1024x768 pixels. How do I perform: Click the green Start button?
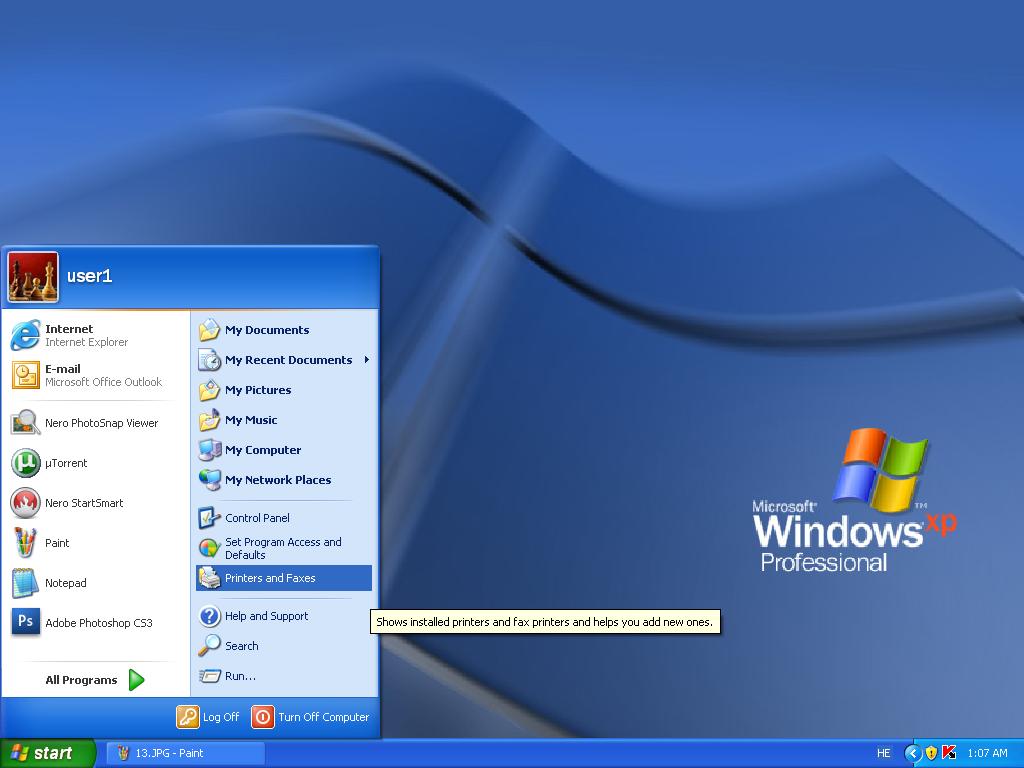47,753
